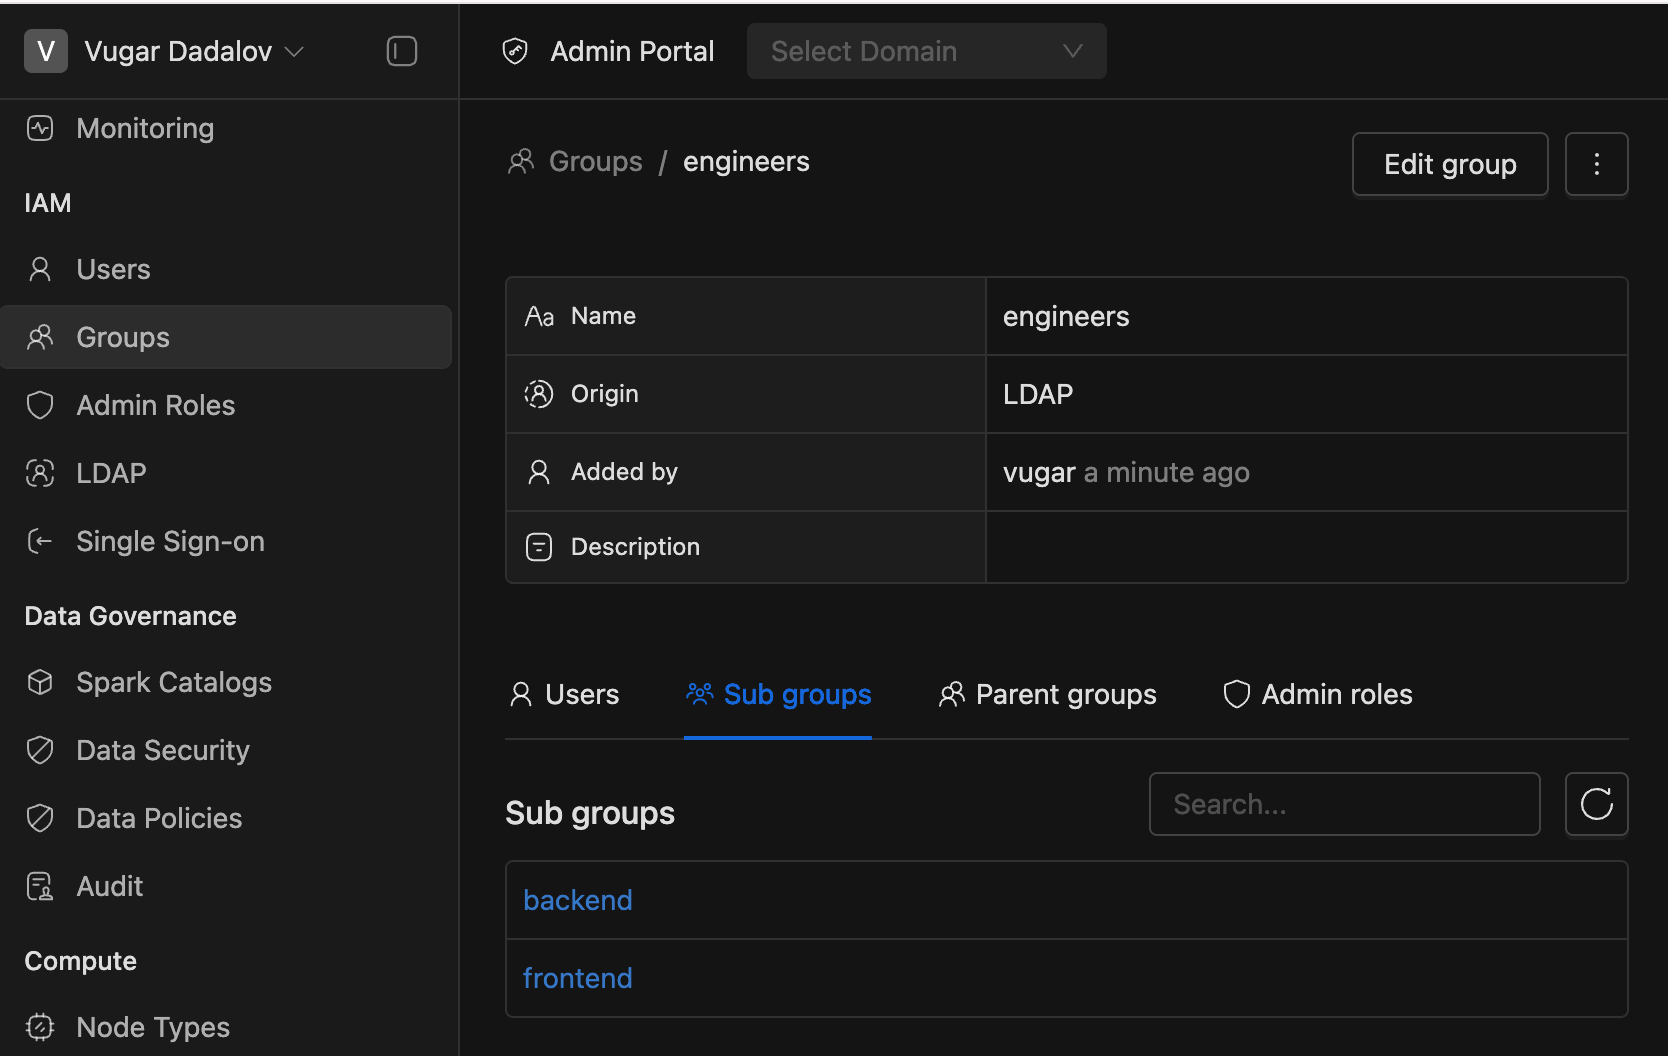Go to Users in IAM section
The height and width of the screenshot is (1056, 1668).
click(113, 269)
